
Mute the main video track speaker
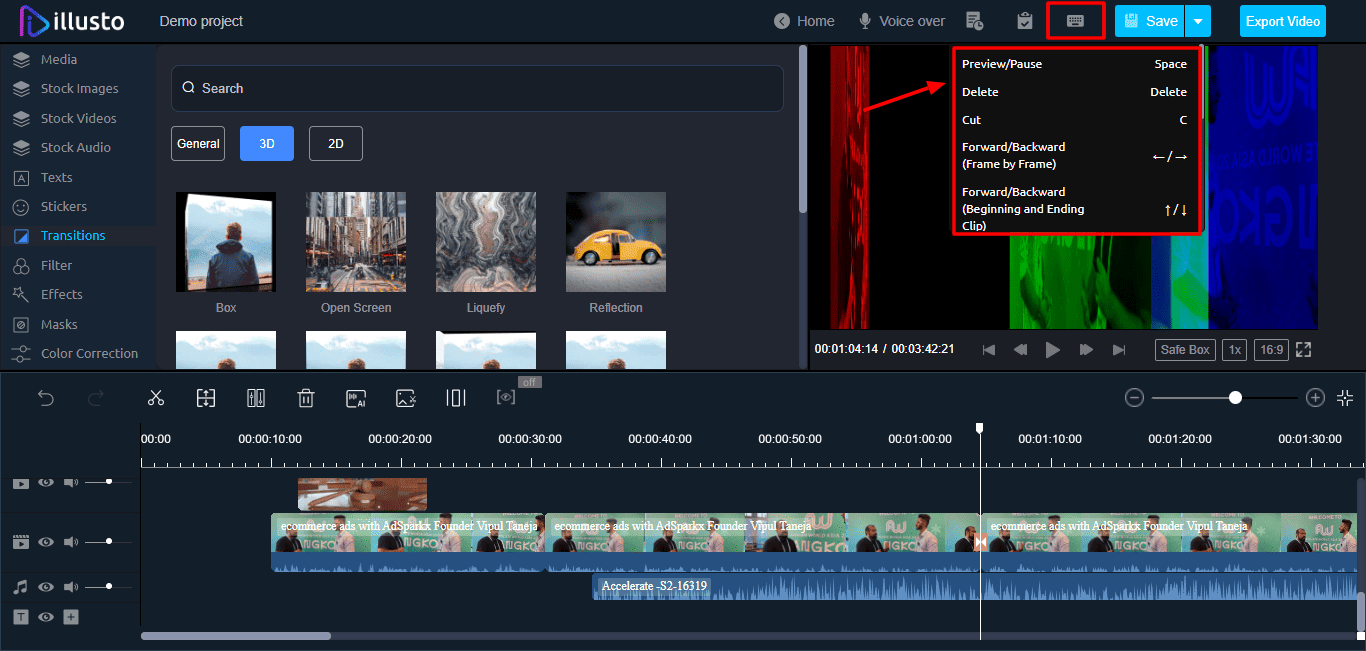pos(71,542)
